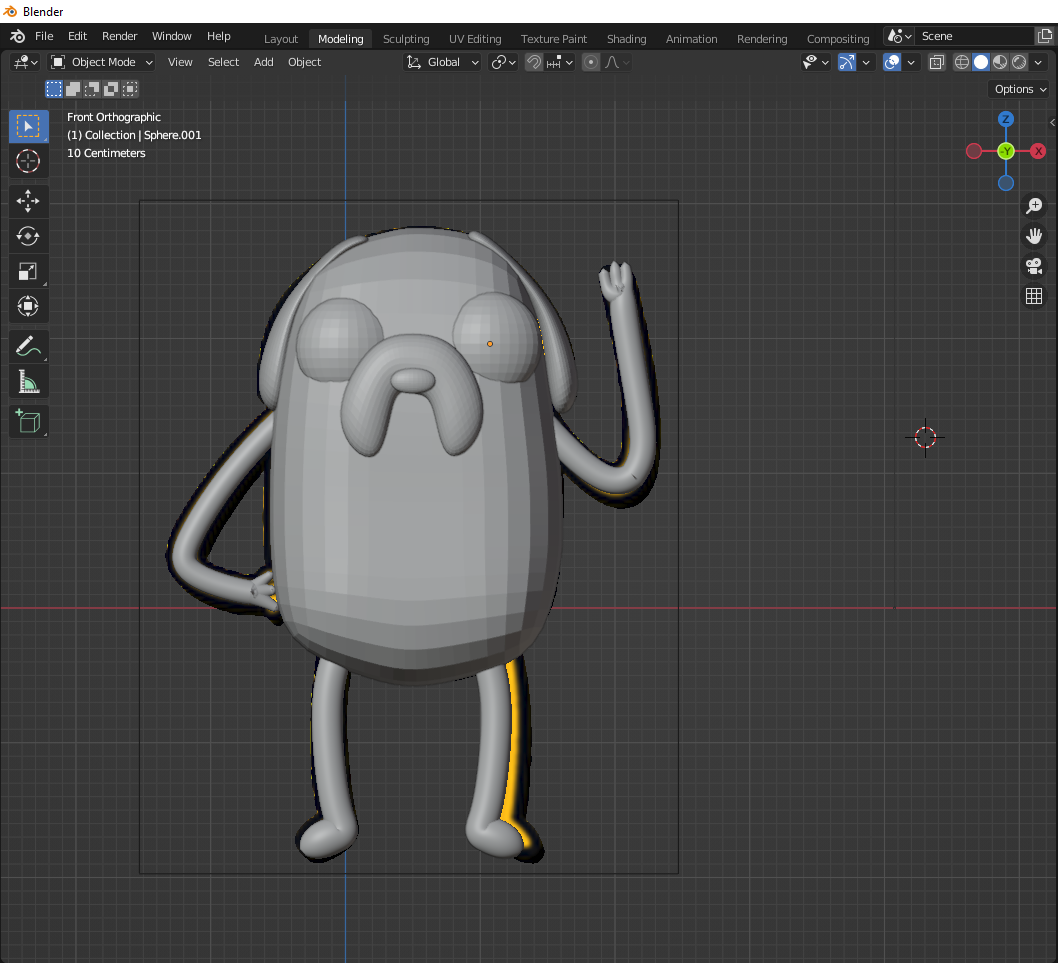Open the editor type dropdown
The image size is (1058, 963).
[26, 62]
